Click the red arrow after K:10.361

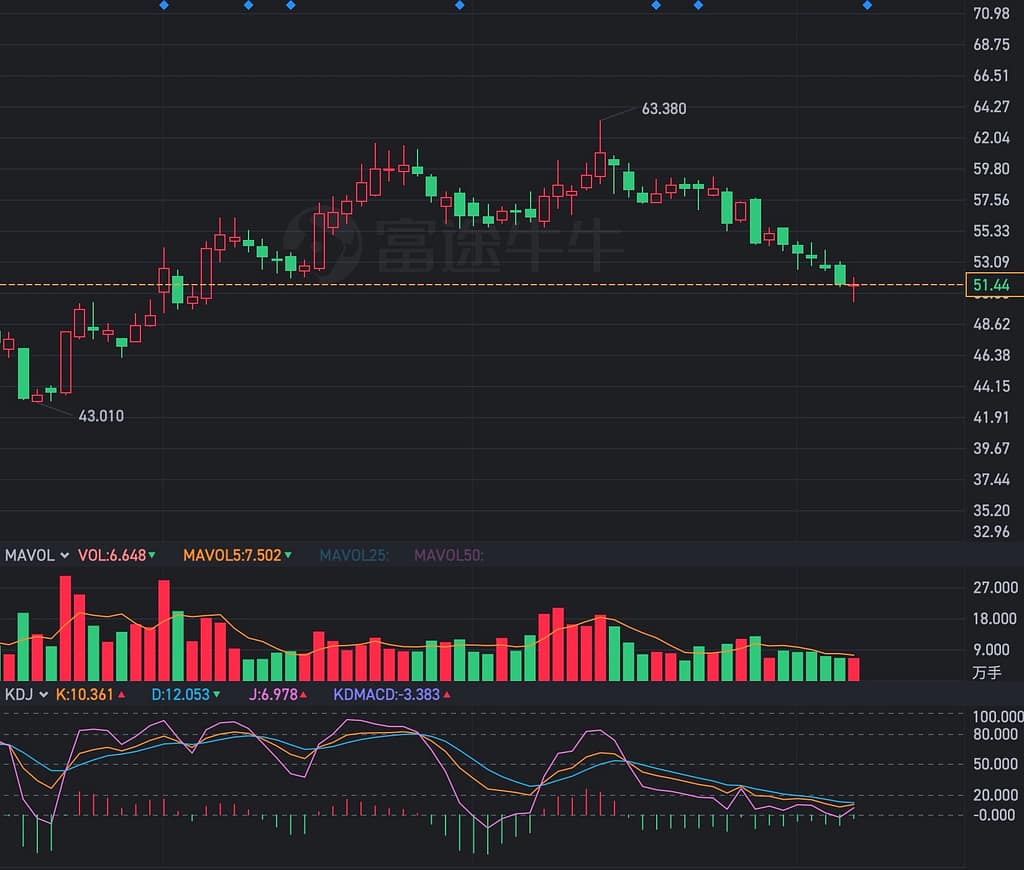(x=121, y=694)
